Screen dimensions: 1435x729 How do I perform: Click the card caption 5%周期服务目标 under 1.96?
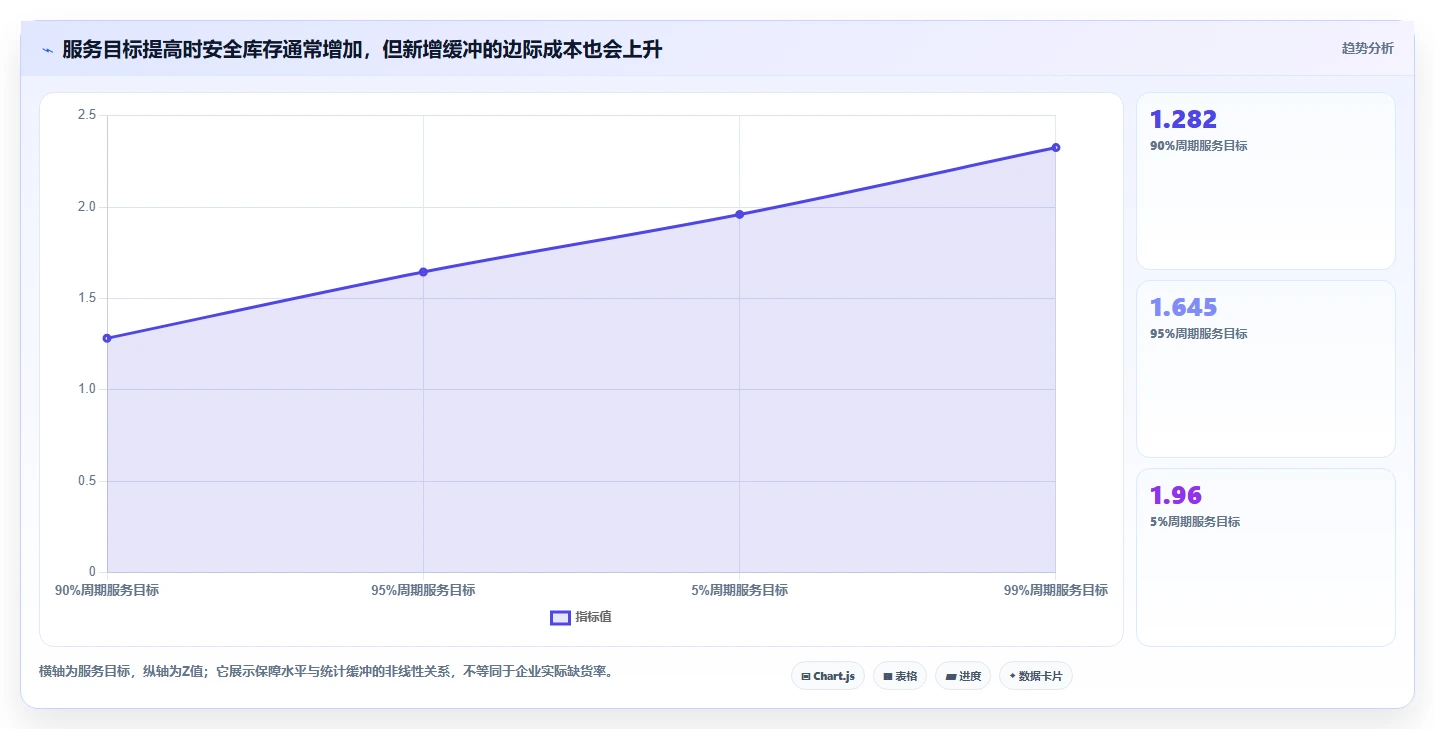point(1195,522)
